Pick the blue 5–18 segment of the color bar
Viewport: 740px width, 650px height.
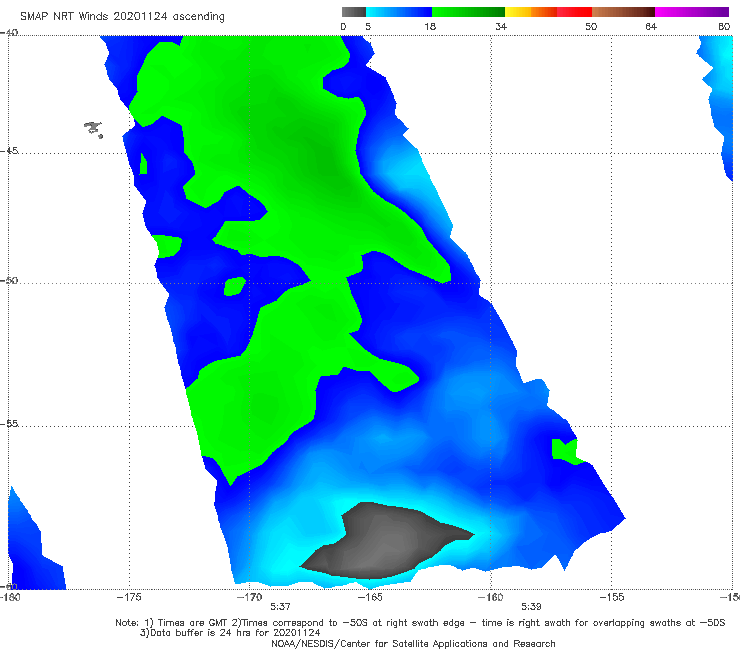click(399, 12)
